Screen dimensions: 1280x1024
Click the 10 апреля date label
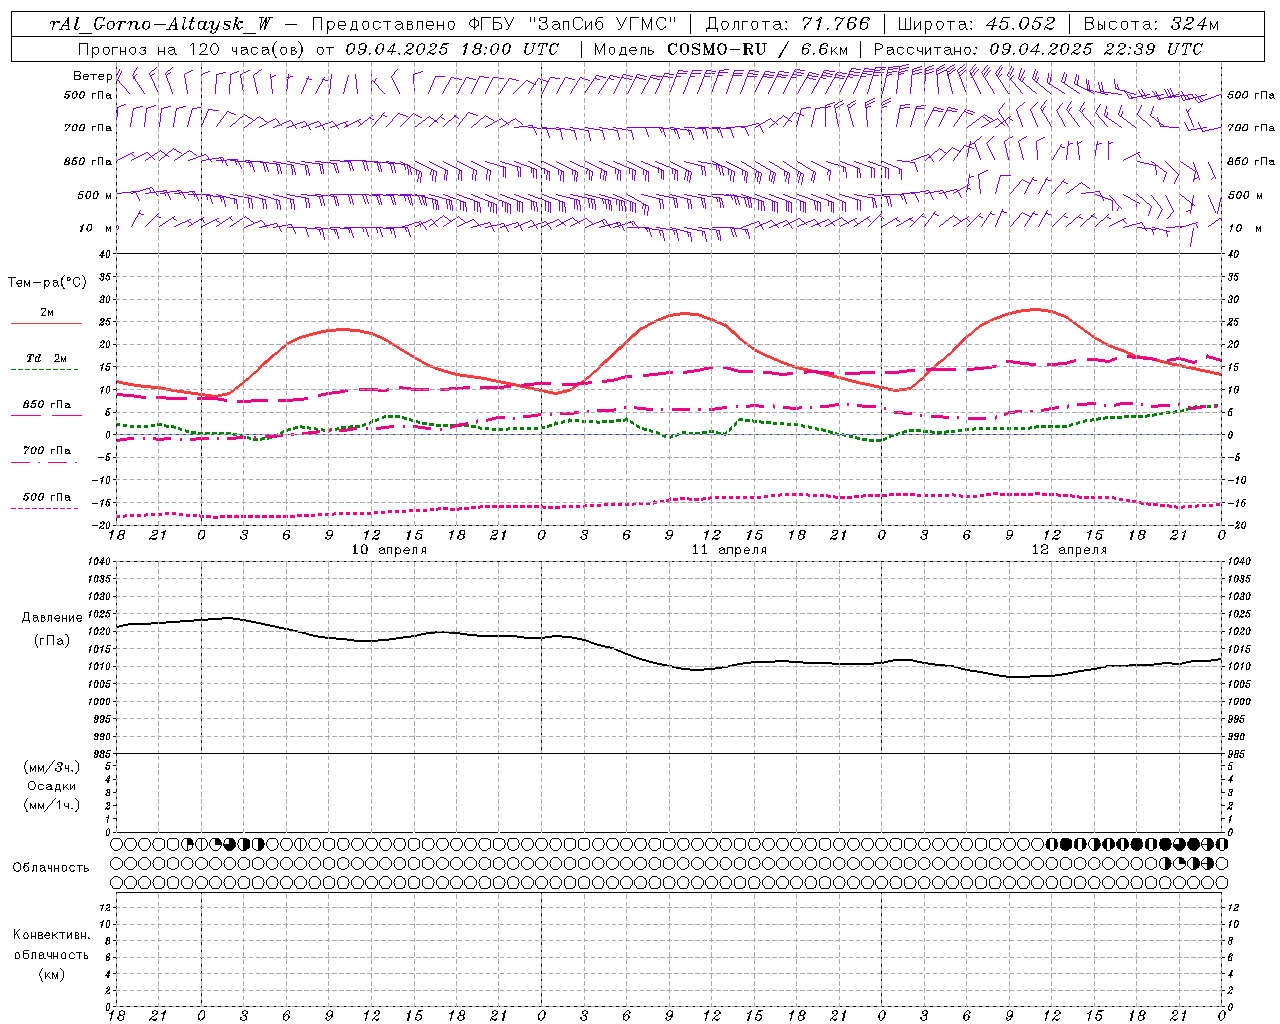click(x=390, y=550)
